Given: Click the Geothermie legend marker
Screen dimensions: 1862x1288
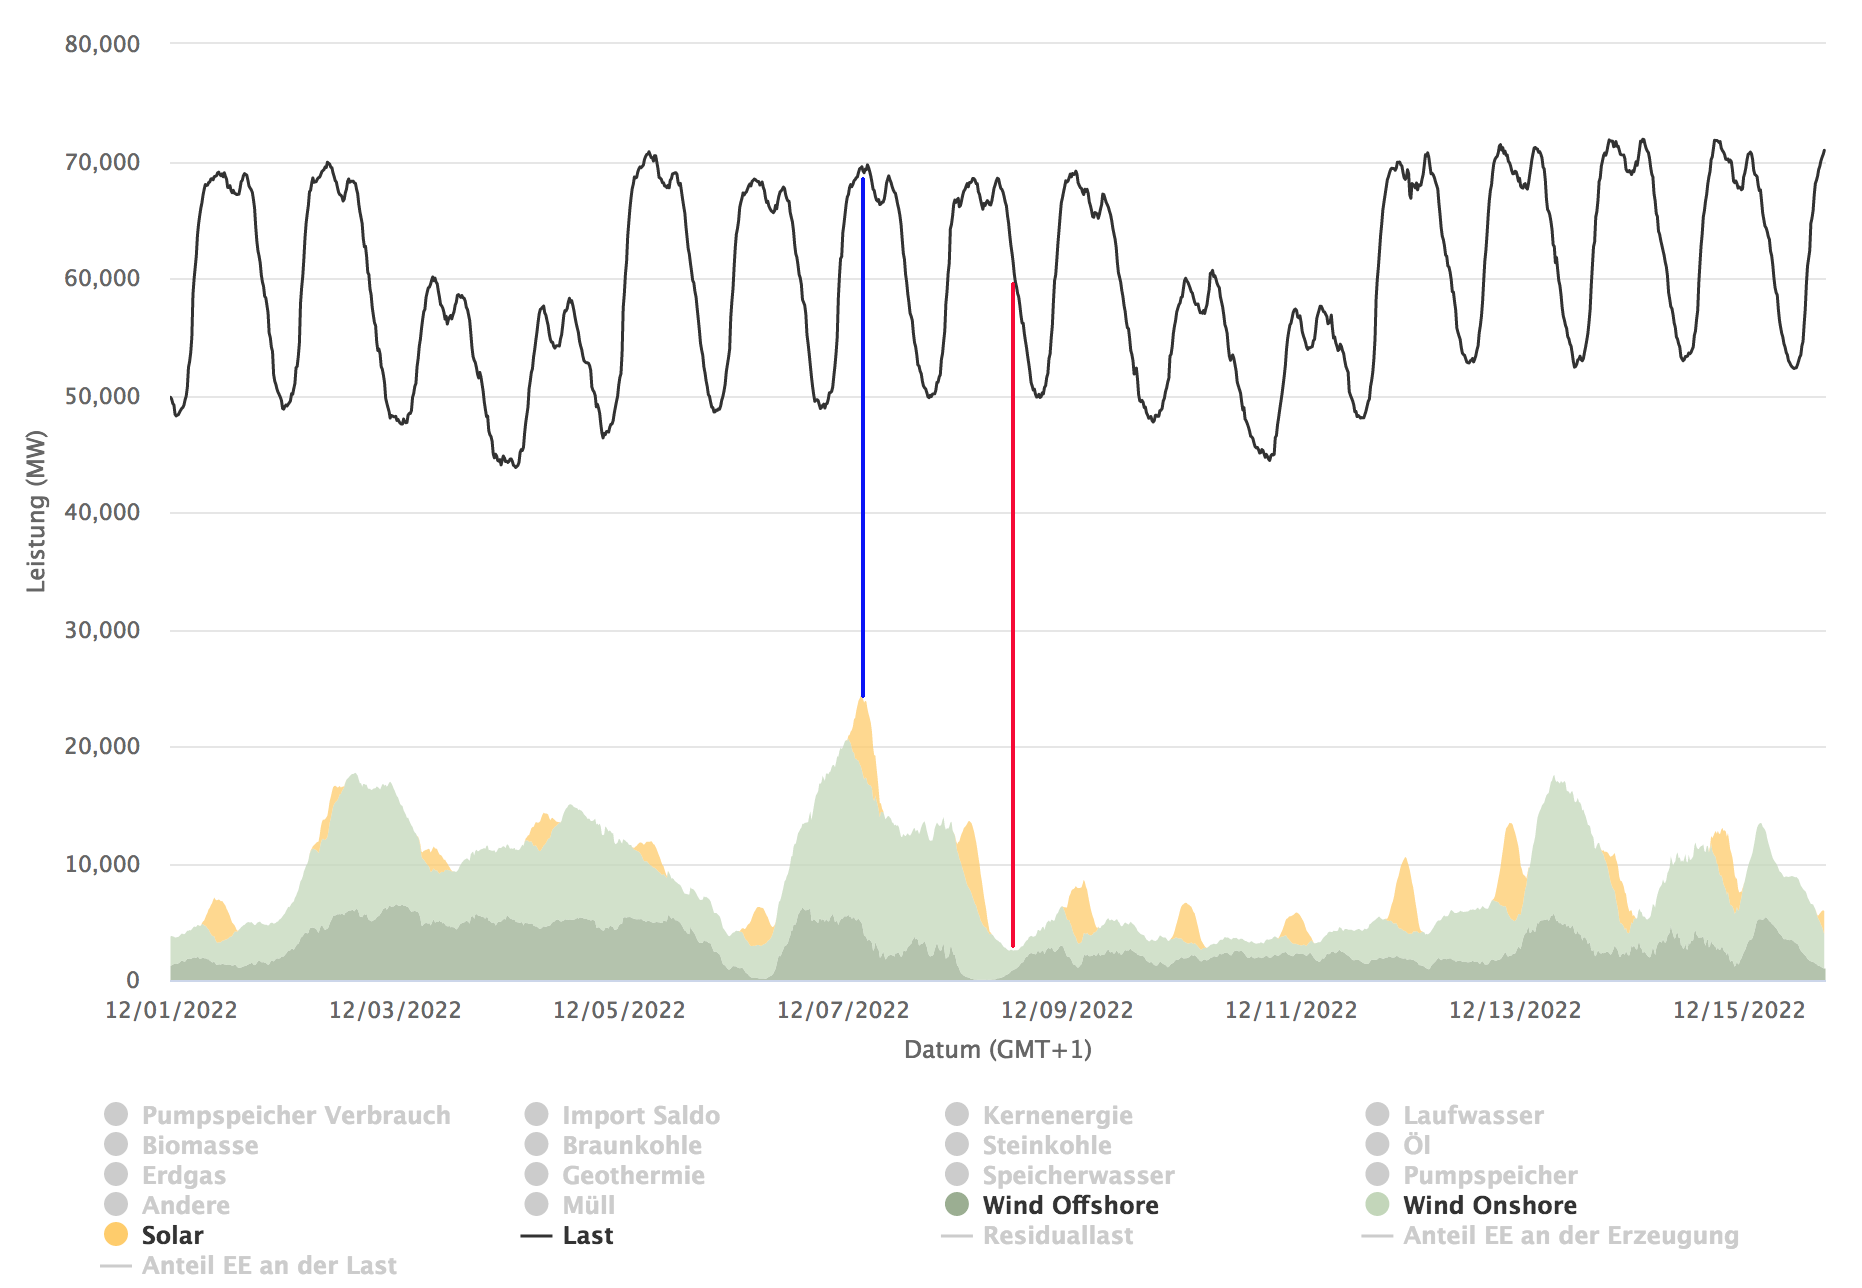Looking at the screenshot, I should [537, 1174].
